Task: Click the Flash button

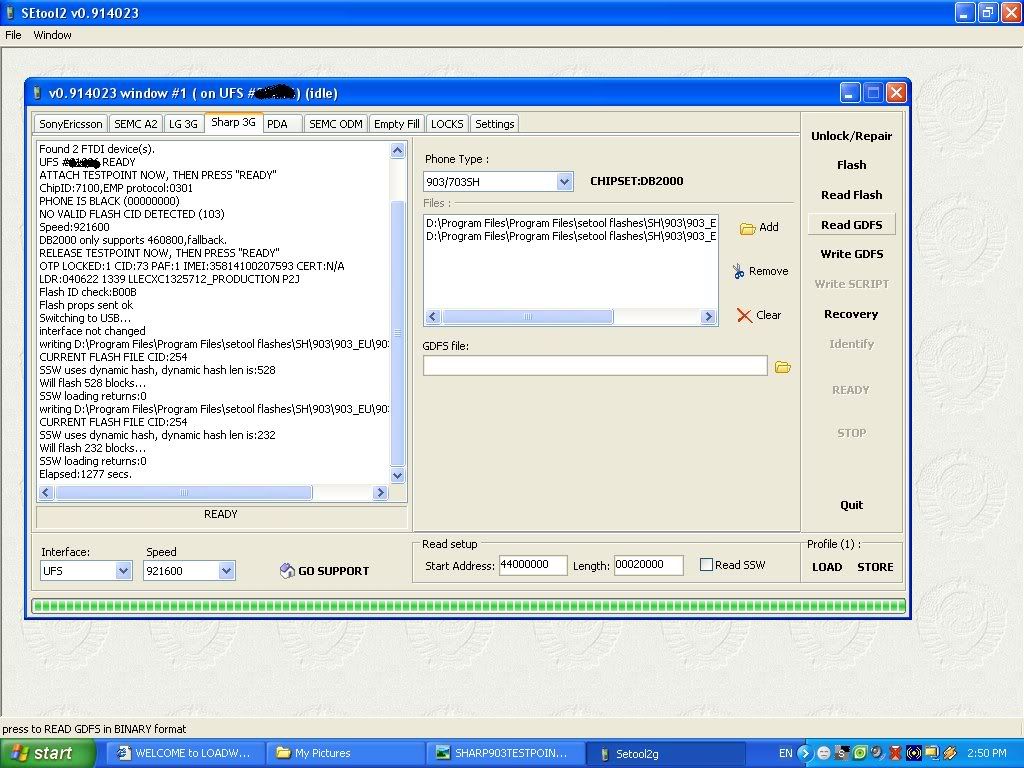Action: [x=852, y=165]
